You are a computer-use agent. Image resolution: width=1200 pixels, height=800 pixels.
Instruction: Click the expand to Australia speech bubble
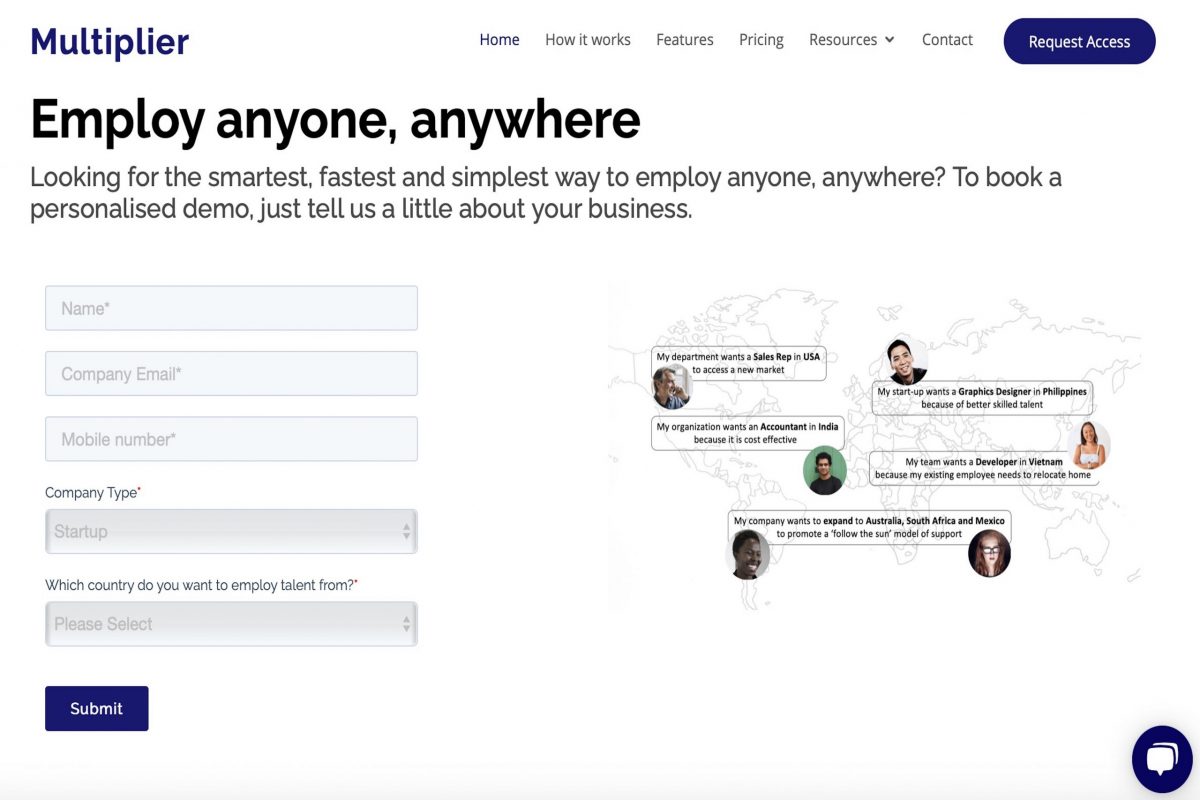pos(869,527)
